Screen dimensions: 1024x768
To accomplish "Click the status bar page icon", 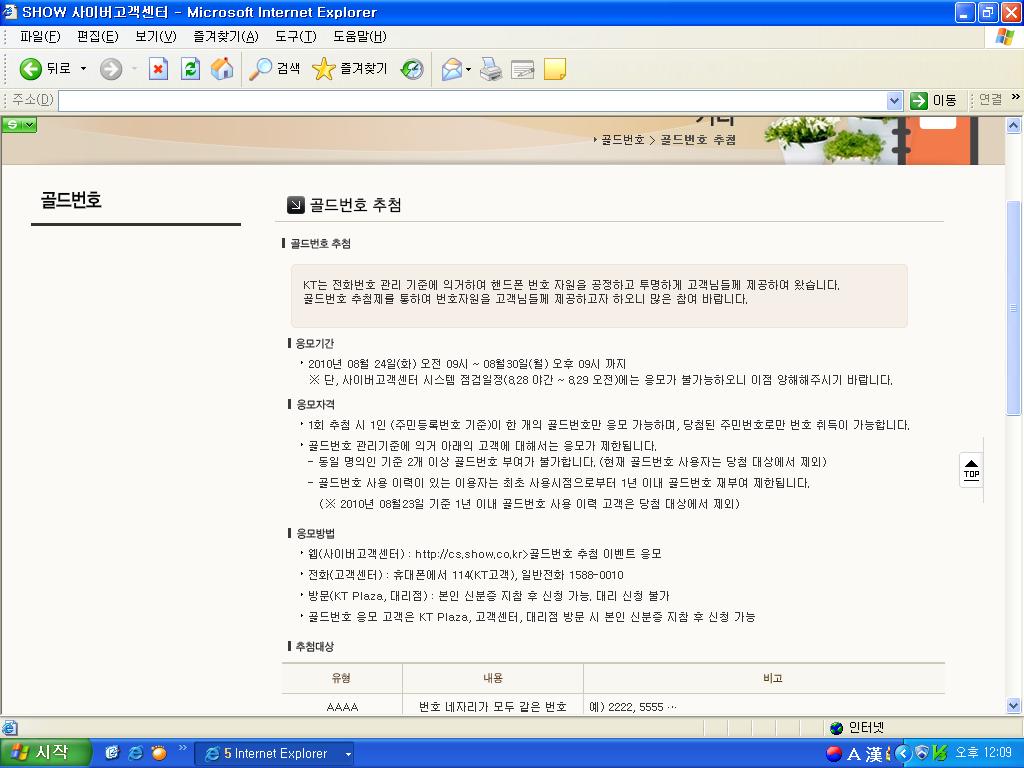I will click(x=9, y=728).
